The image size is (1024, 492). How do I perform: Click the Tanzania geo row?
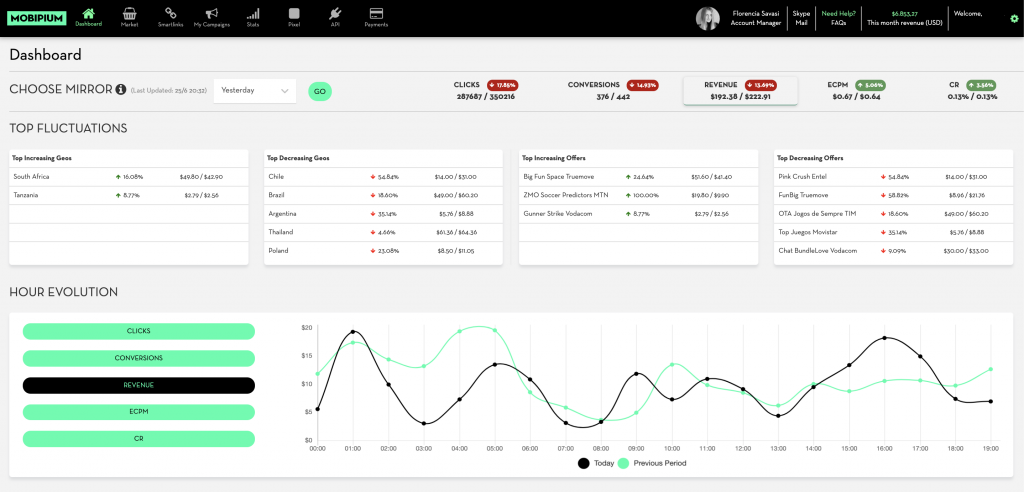click(x=129, y=195)
